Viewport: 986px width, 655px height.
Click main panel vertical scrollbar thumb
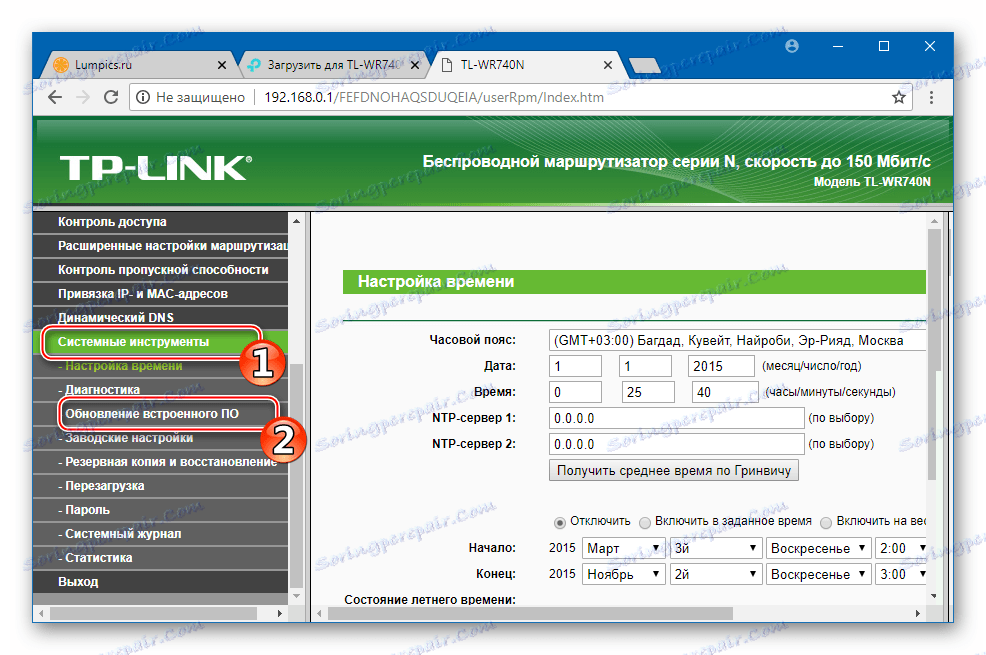pyautogui.click(x=934, y=353)
